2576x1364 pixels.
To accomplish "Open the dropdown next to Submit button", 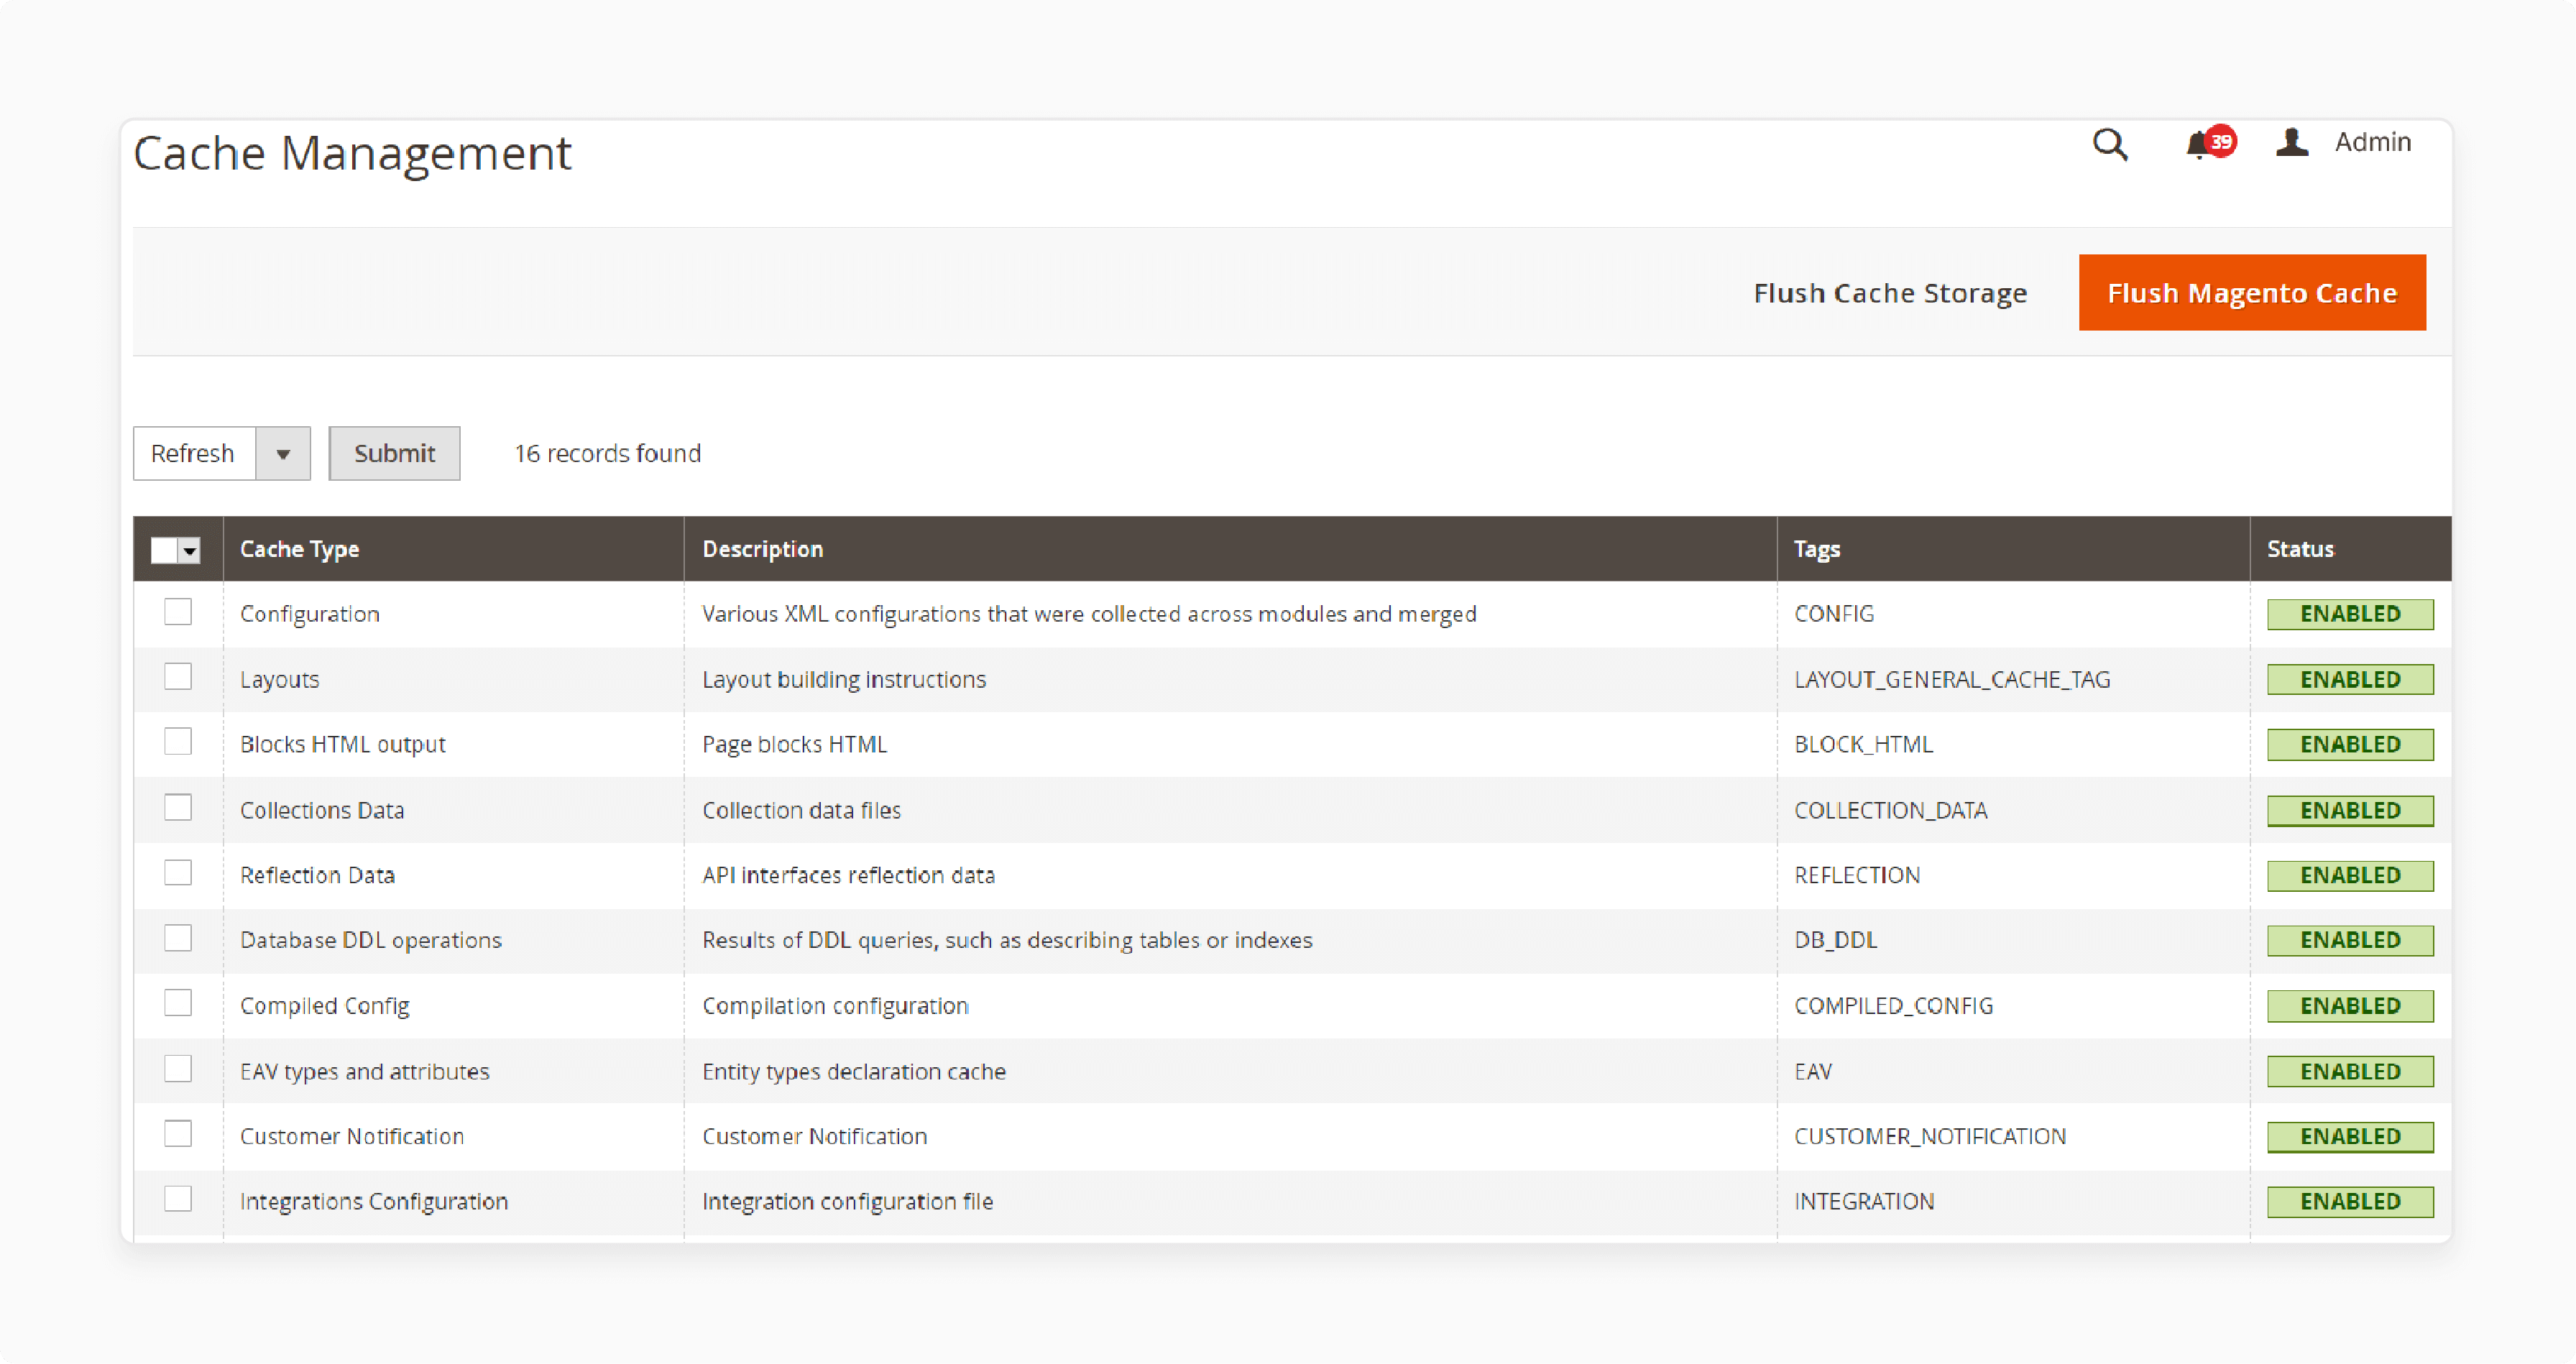I will (x=282, y=453).
